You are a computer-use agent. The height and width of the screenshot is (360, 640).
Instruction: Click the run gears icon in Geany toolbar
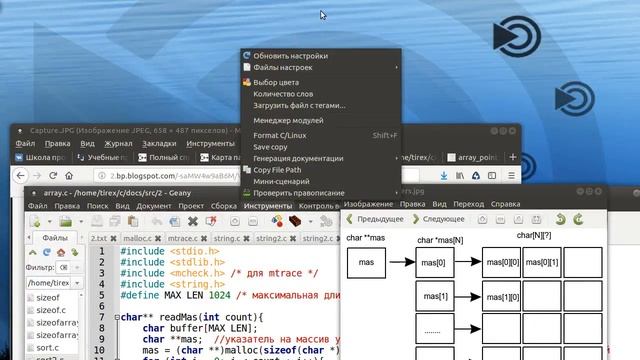pos(326,221)
